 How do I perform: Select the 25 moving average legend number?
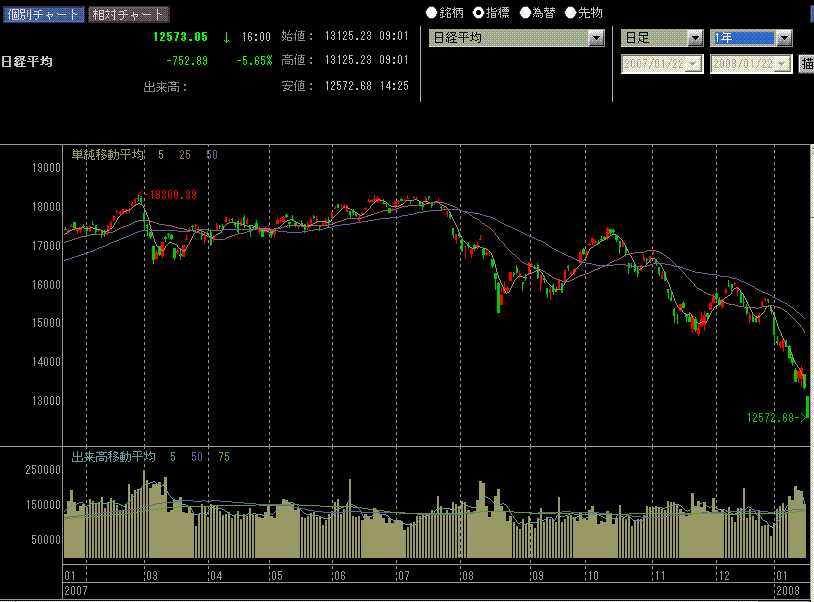(185, 155)
